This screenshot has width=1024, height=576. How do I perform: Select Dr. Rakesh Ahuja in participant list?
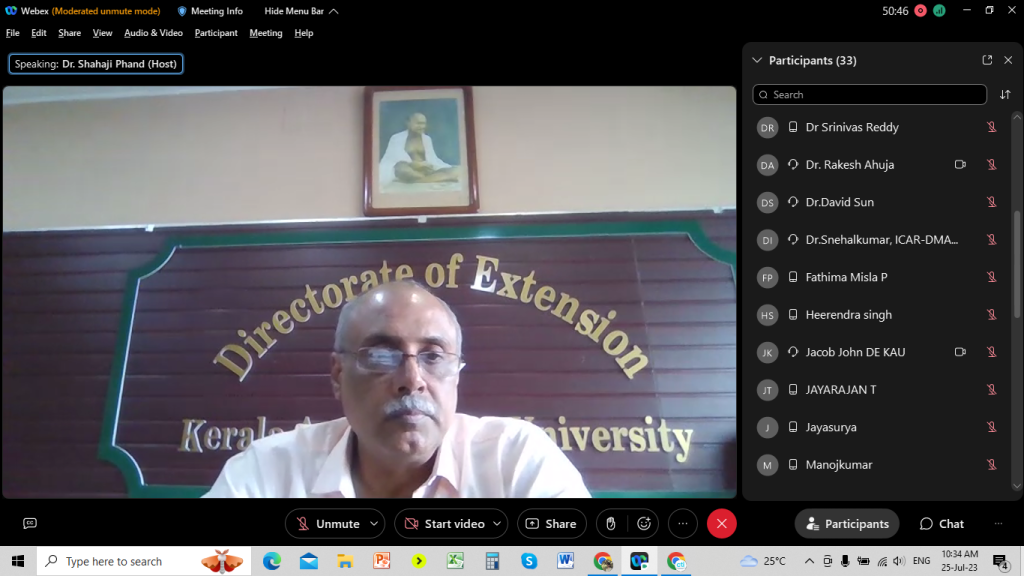878,165
